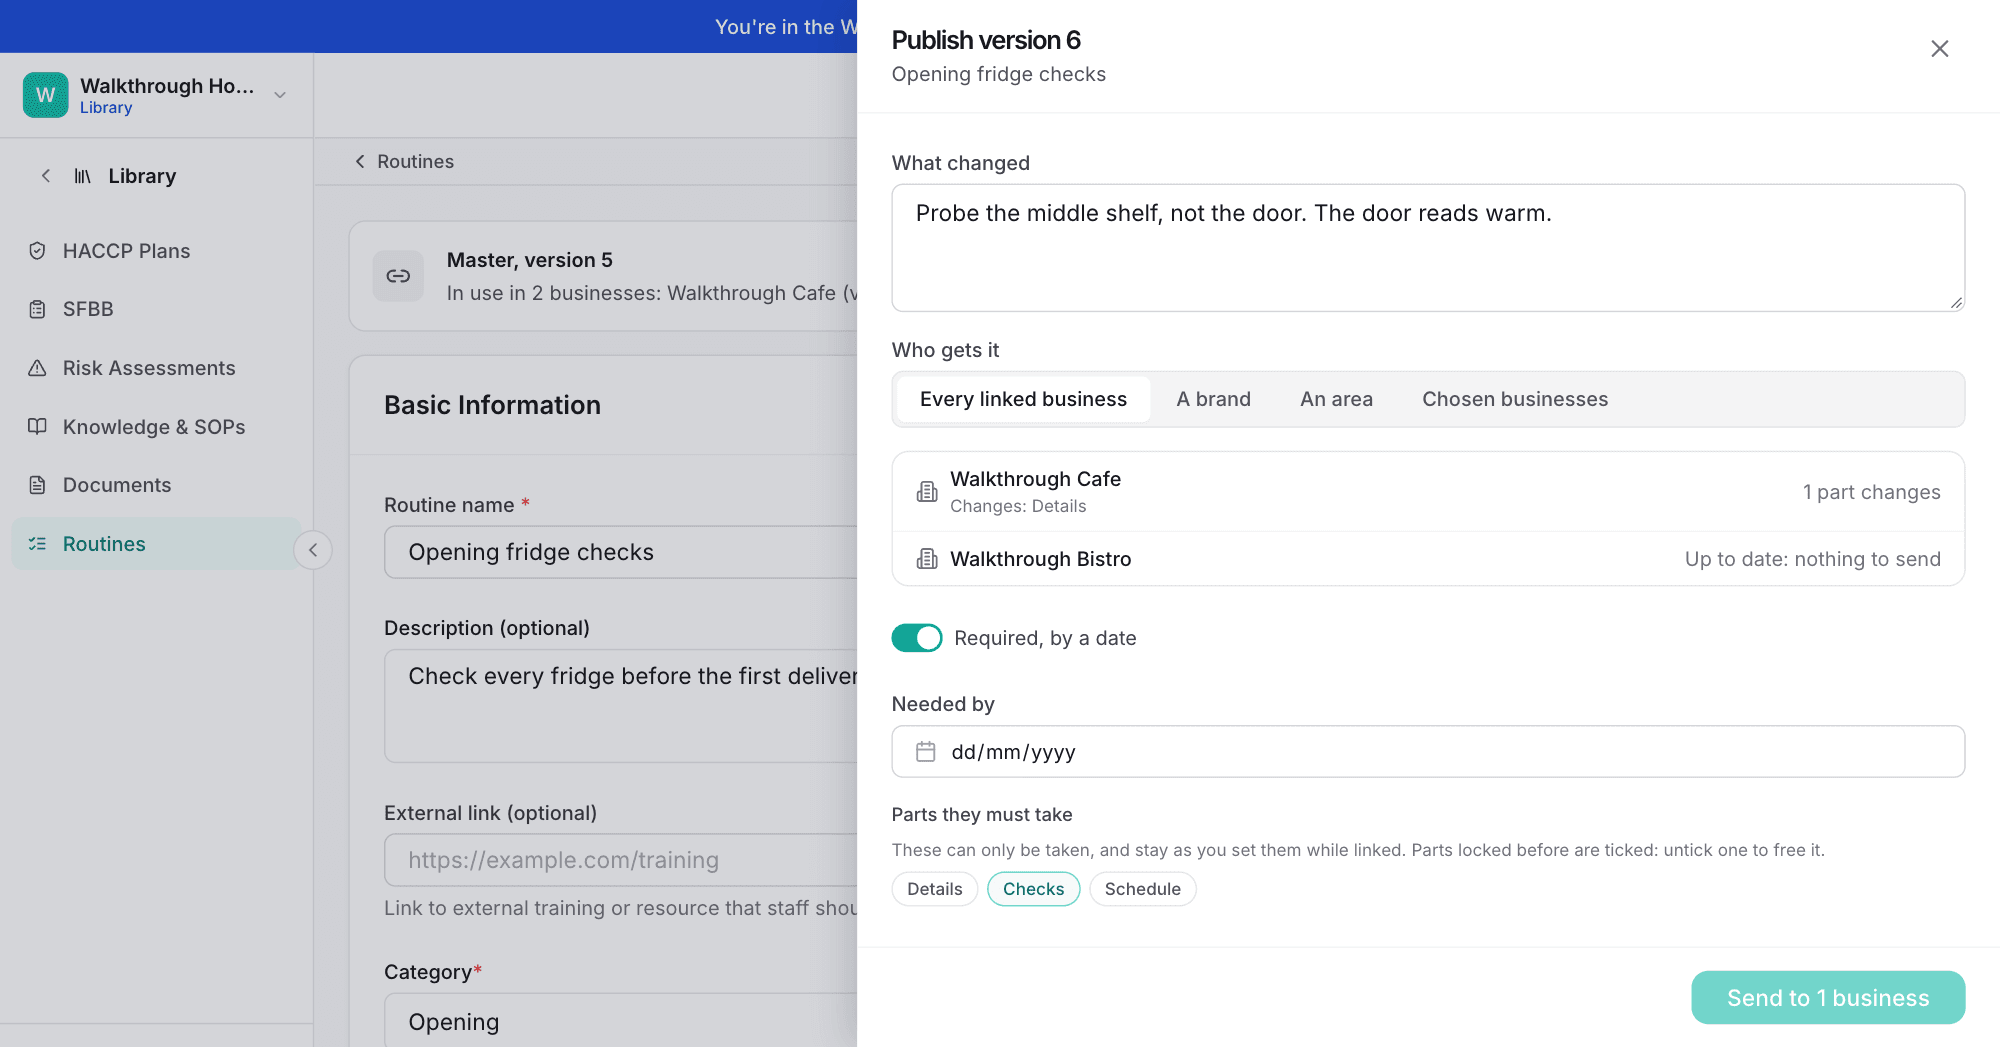Click the HACCP Plans shield icon

tap(37, 251)
